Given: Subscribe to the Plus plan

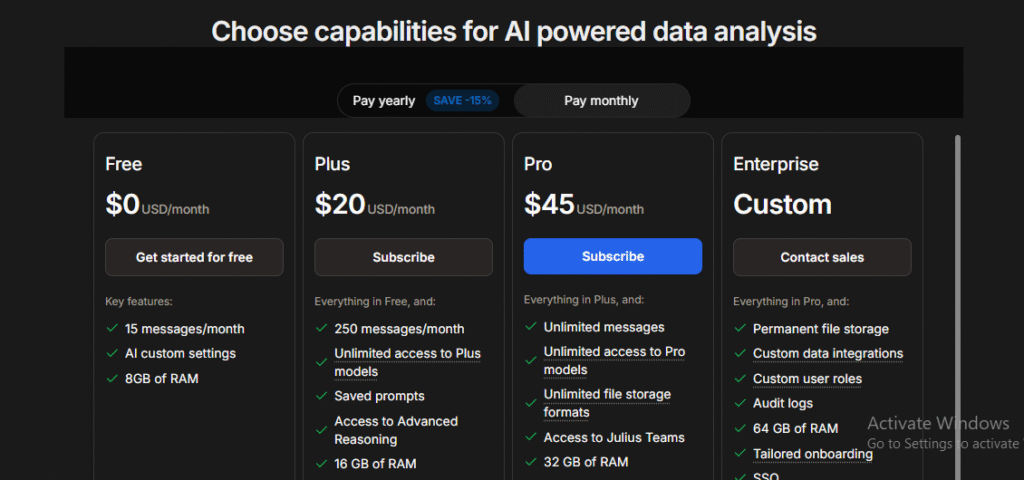Looking at the screenshot, I should 403,257.
